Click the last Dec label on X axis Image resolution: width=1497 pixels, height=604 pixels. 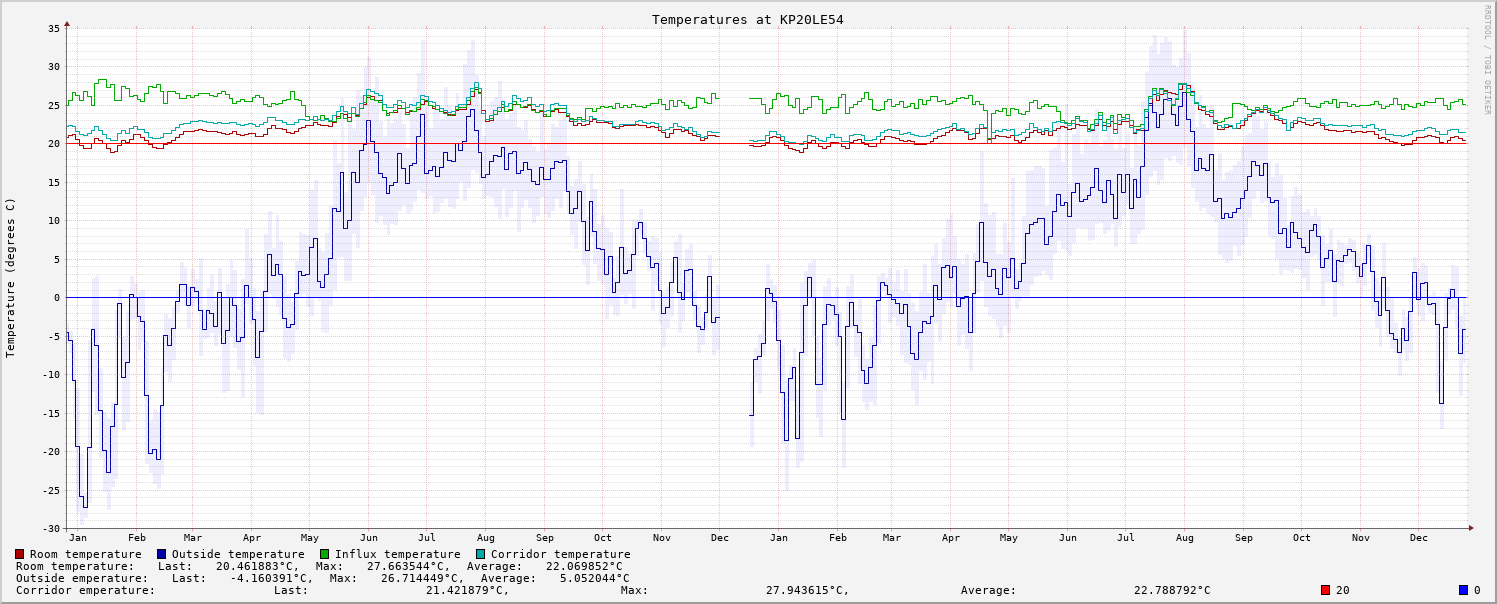(1418, 538)
